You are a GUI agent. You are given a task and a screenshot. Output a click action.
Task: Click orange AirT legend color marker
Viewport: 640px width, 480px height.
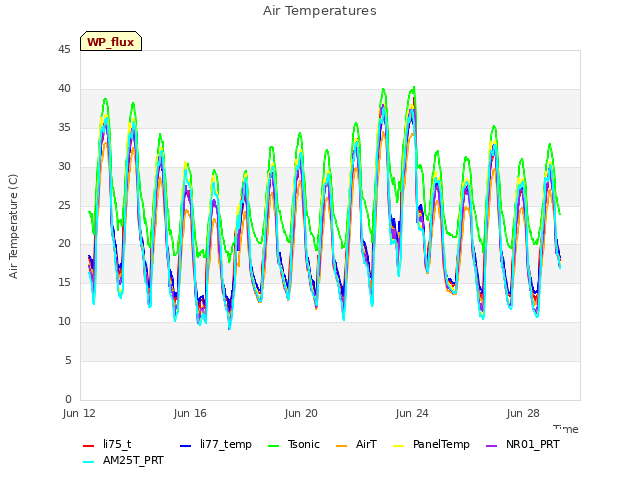(342, 446)
